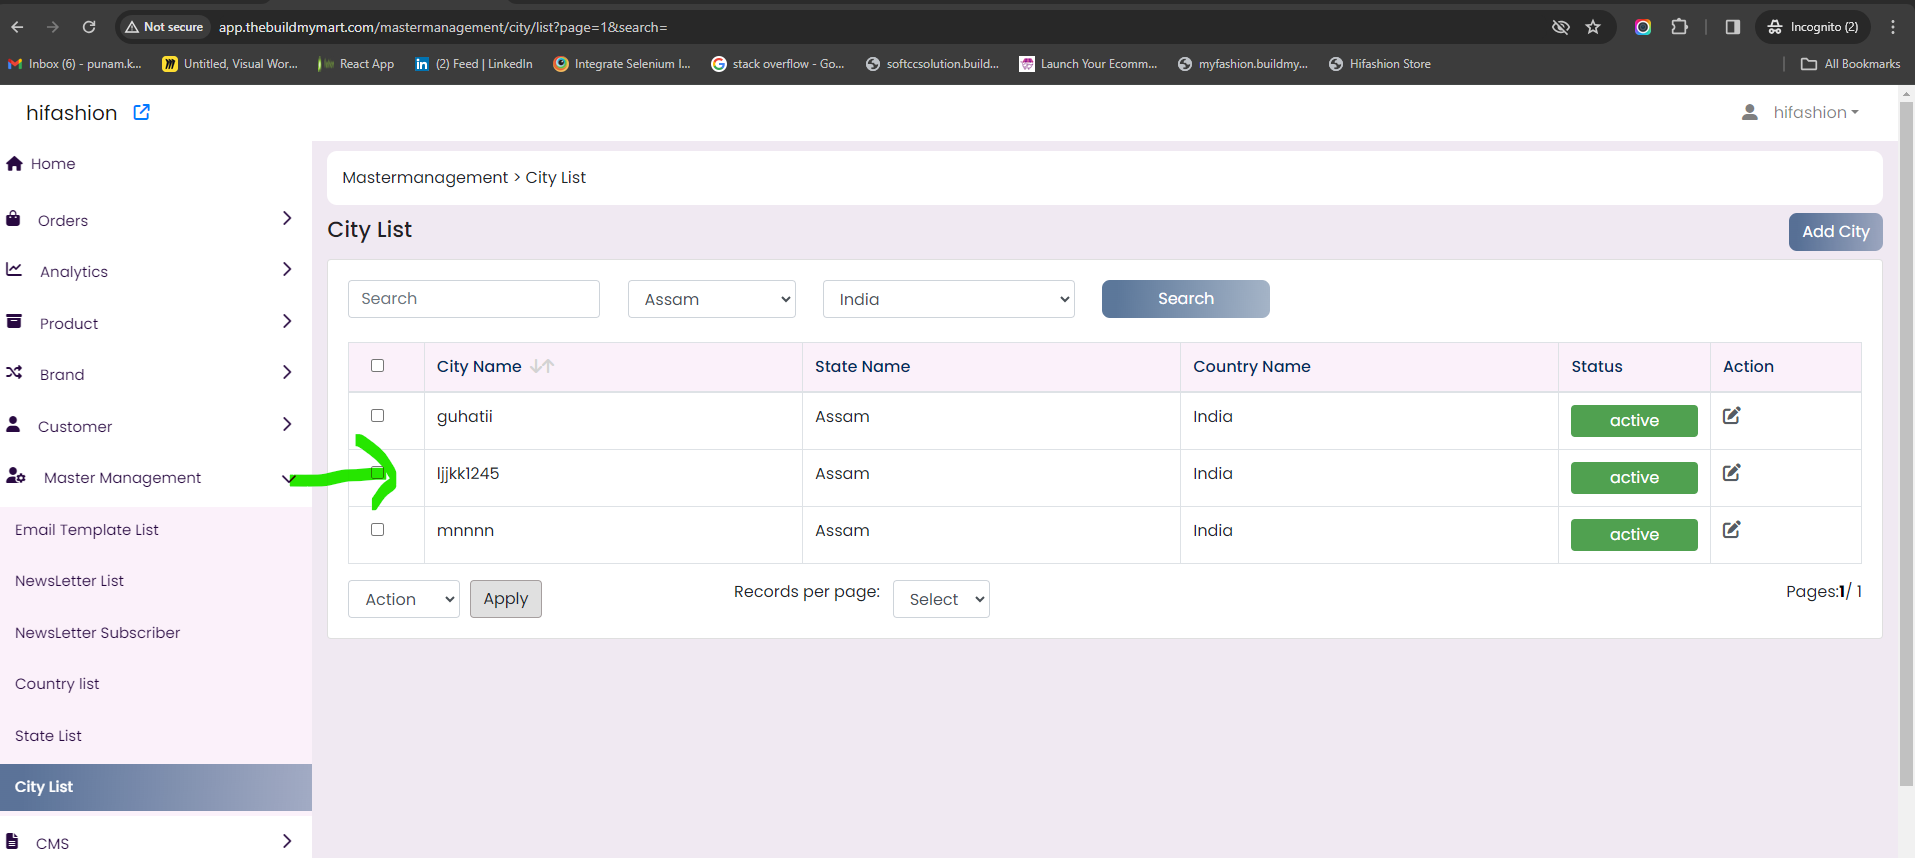Expand the Analytics menu chevron
This screenshot has width=1915, height=858.
[x=287, y=269]
